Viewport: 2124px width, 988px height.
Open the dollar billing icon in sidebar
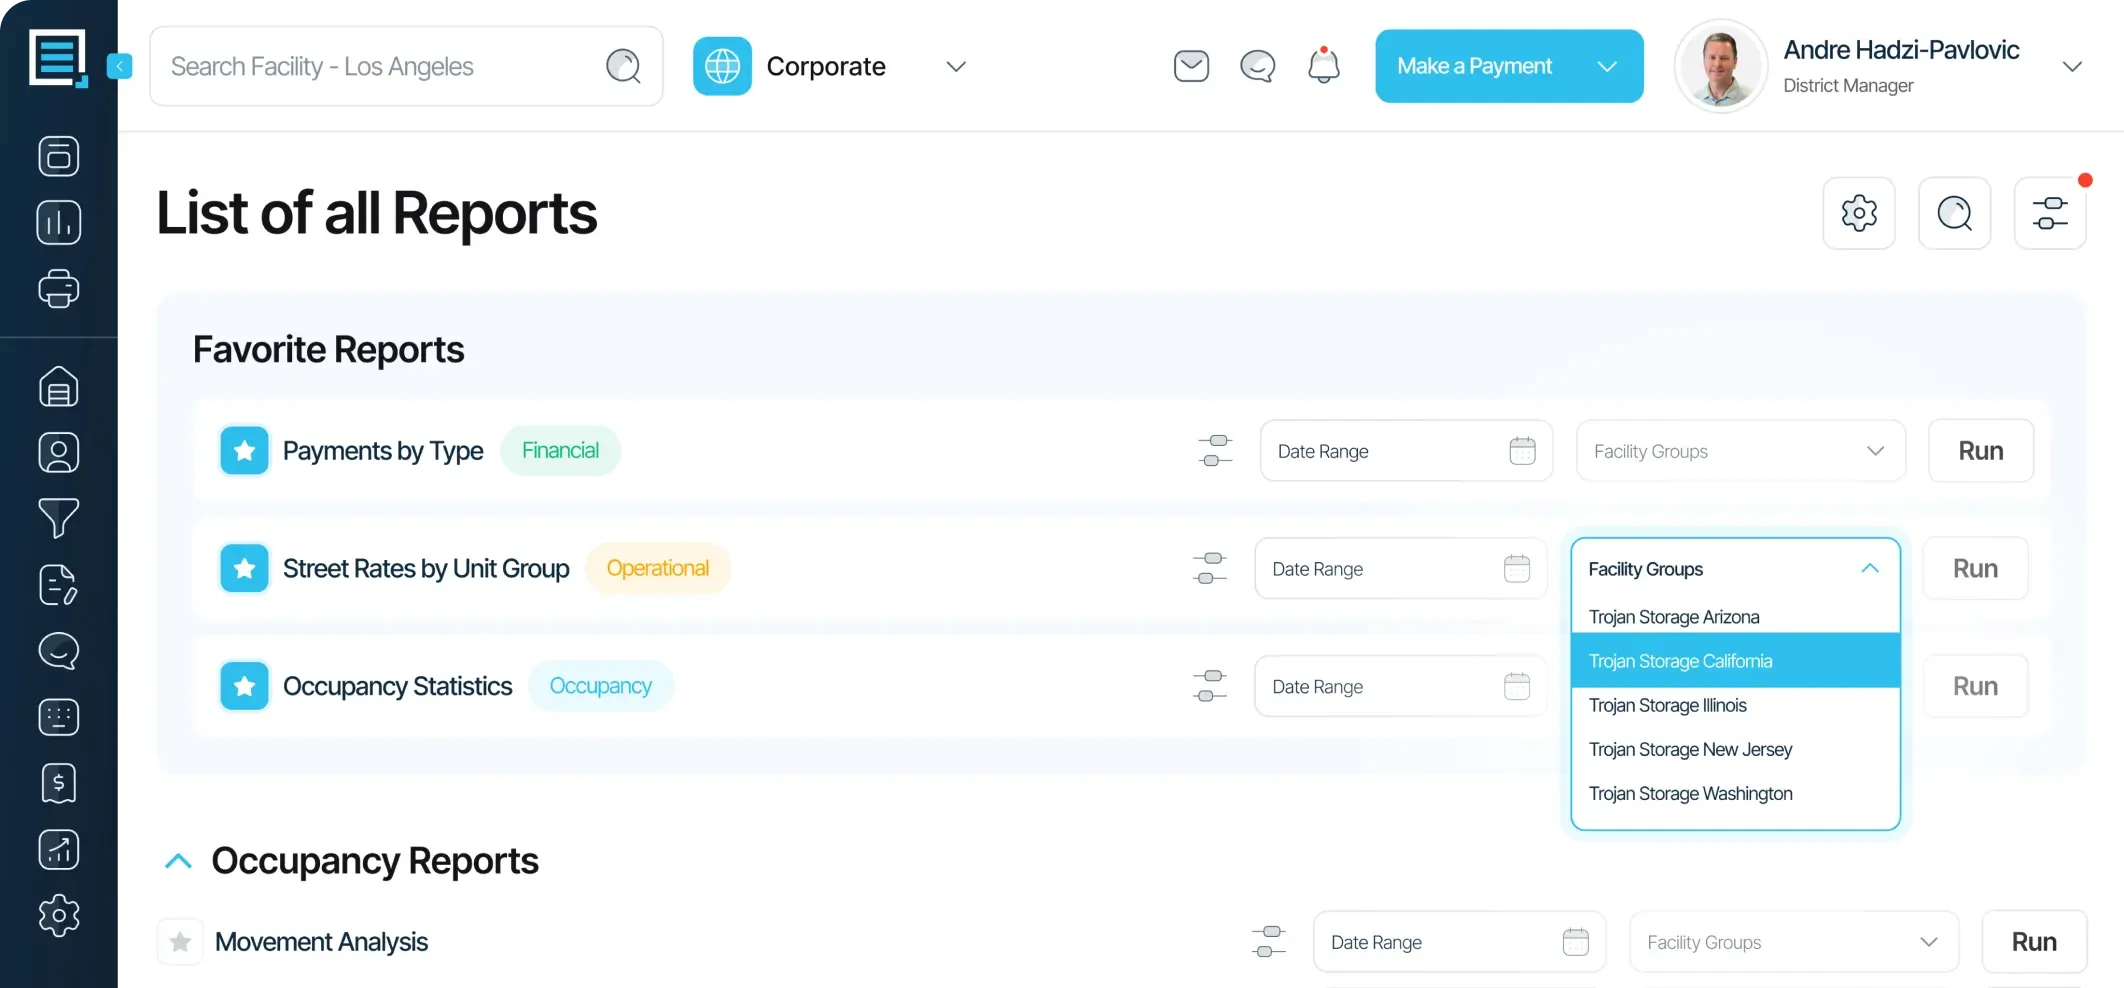59,783
